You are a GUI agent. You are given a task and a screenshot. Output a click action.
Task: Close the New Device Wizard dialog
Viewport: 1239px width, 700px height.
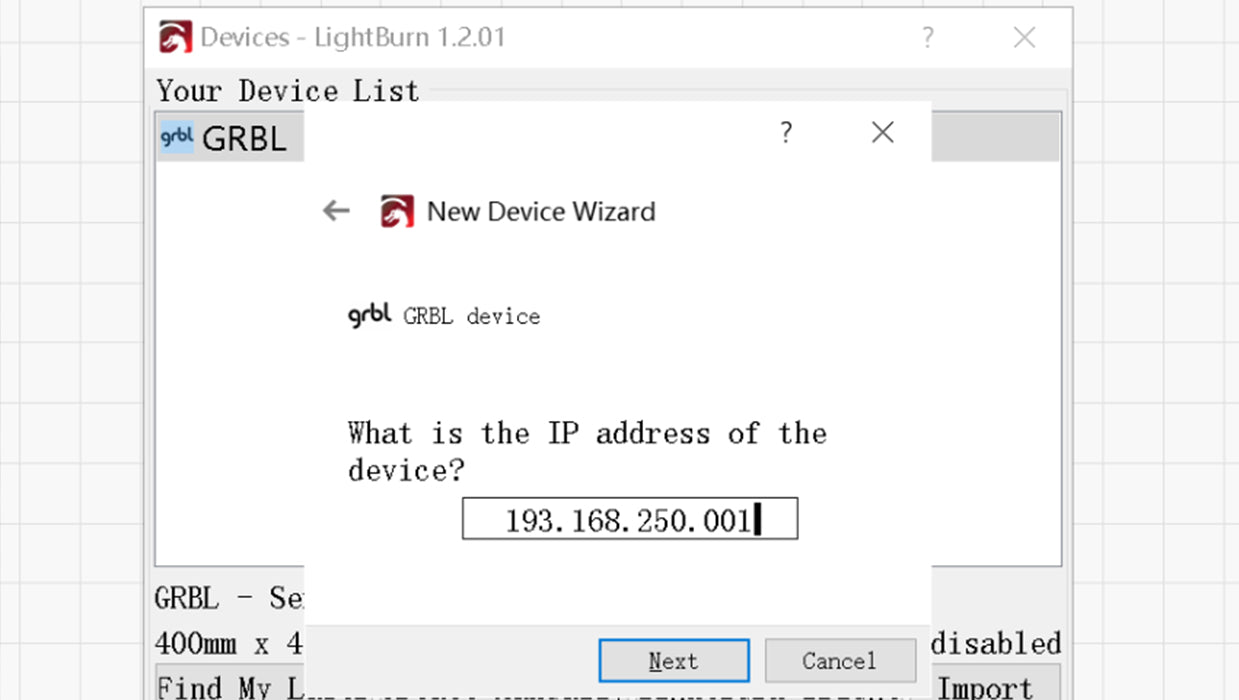click(x=882, y=132)
